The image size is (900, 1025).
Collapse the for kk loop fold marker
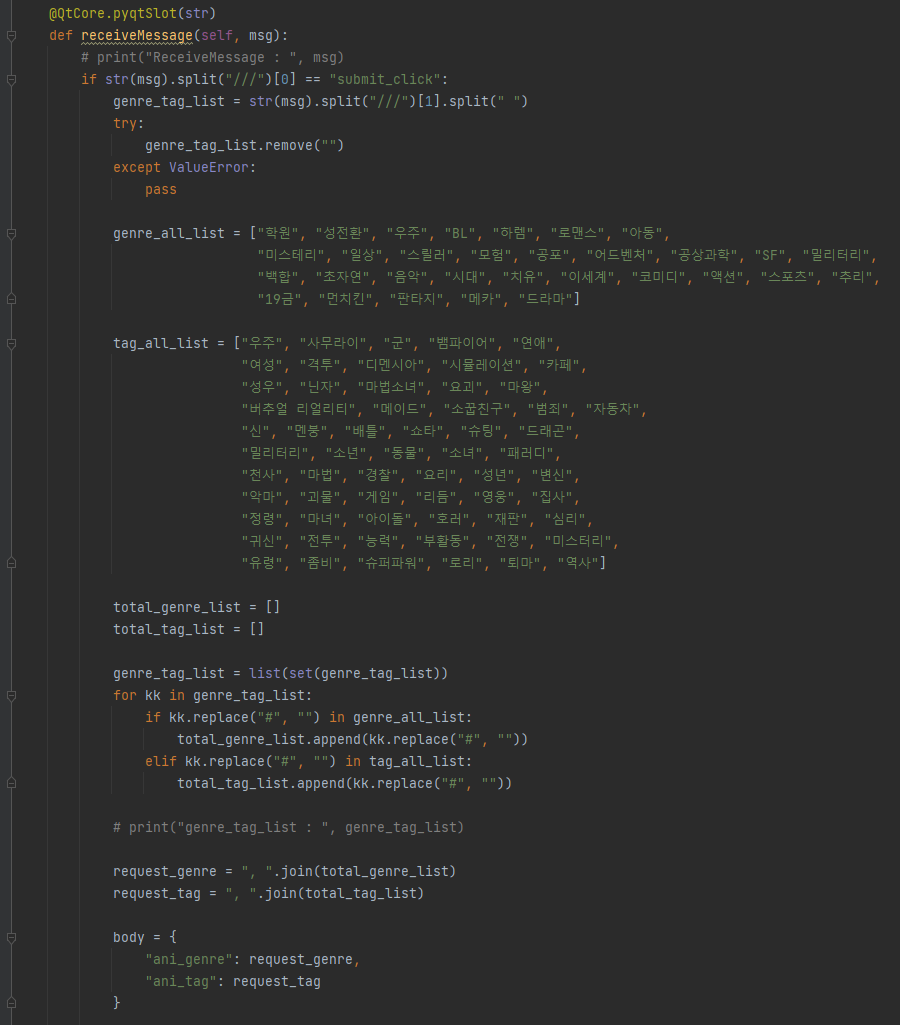click(x=11, y=696)
